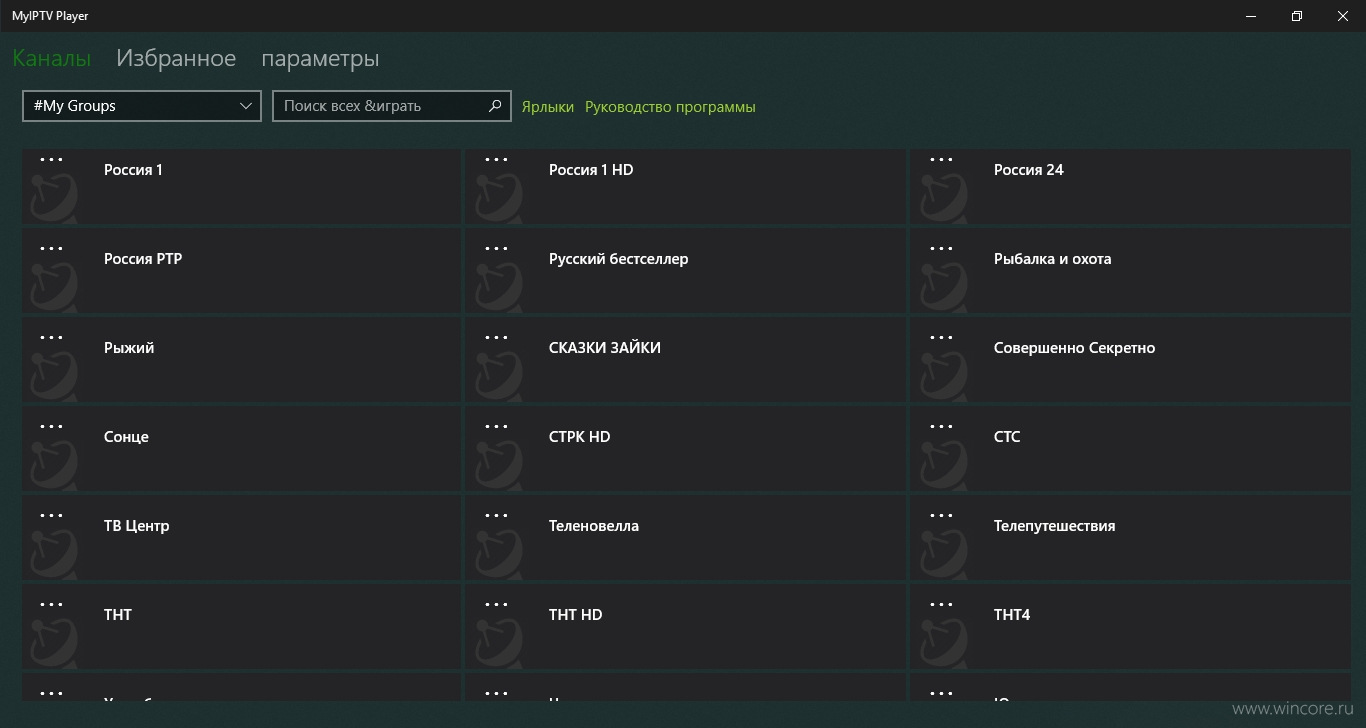Screen dimensions: 1366x728
Task: Open the three-dot menu for Россия 1
Action: (51, 160)
